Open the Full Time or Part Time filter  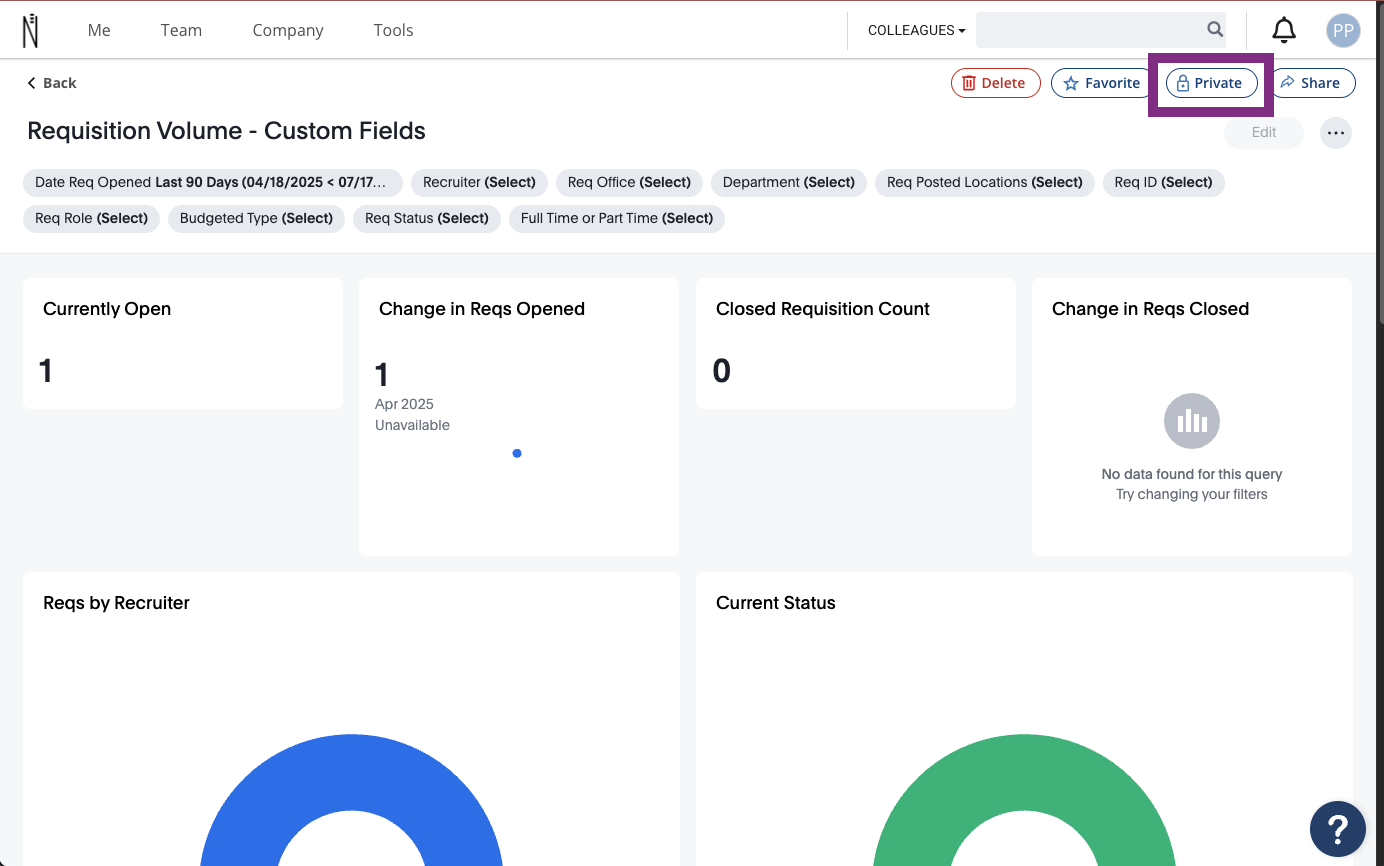click(617, 218)
